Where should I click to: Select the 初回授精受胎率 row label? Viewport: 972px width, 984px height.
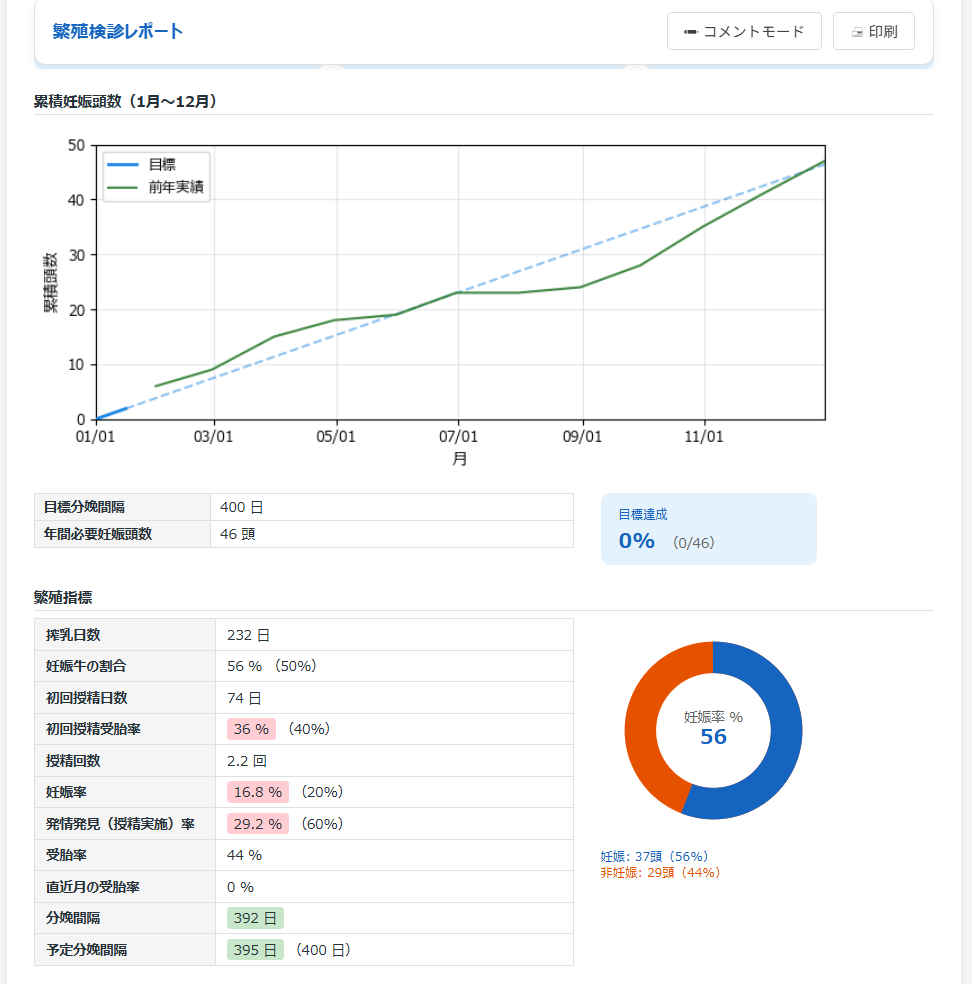(93, 729)
